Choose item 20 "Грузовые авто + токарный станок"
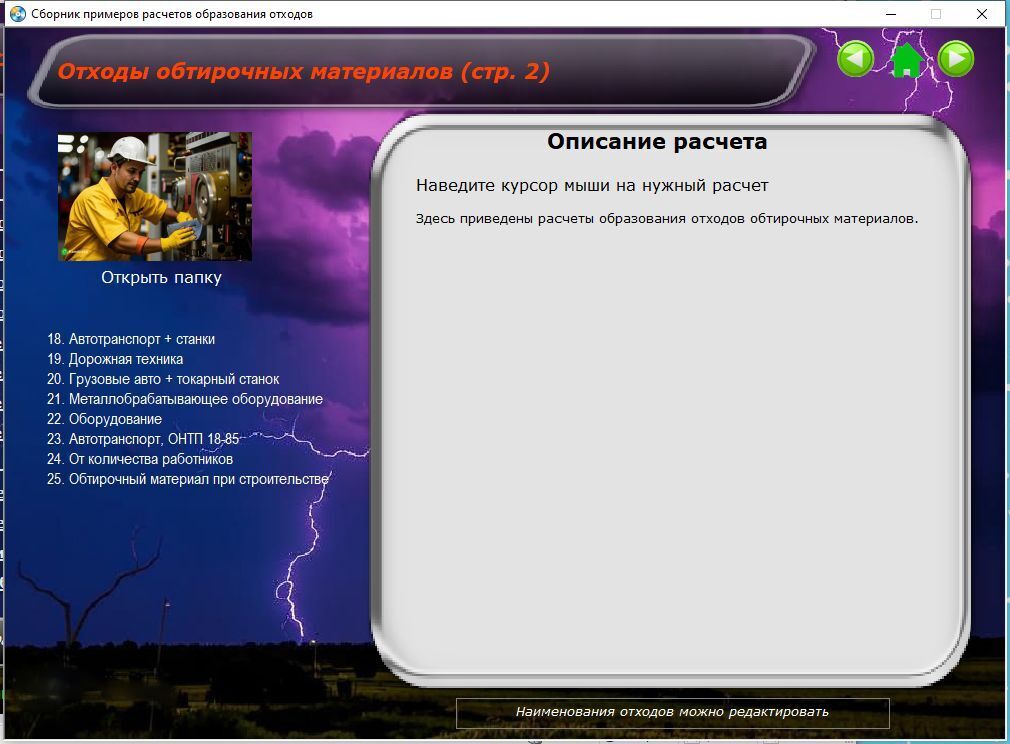 (x=163, y=379)
